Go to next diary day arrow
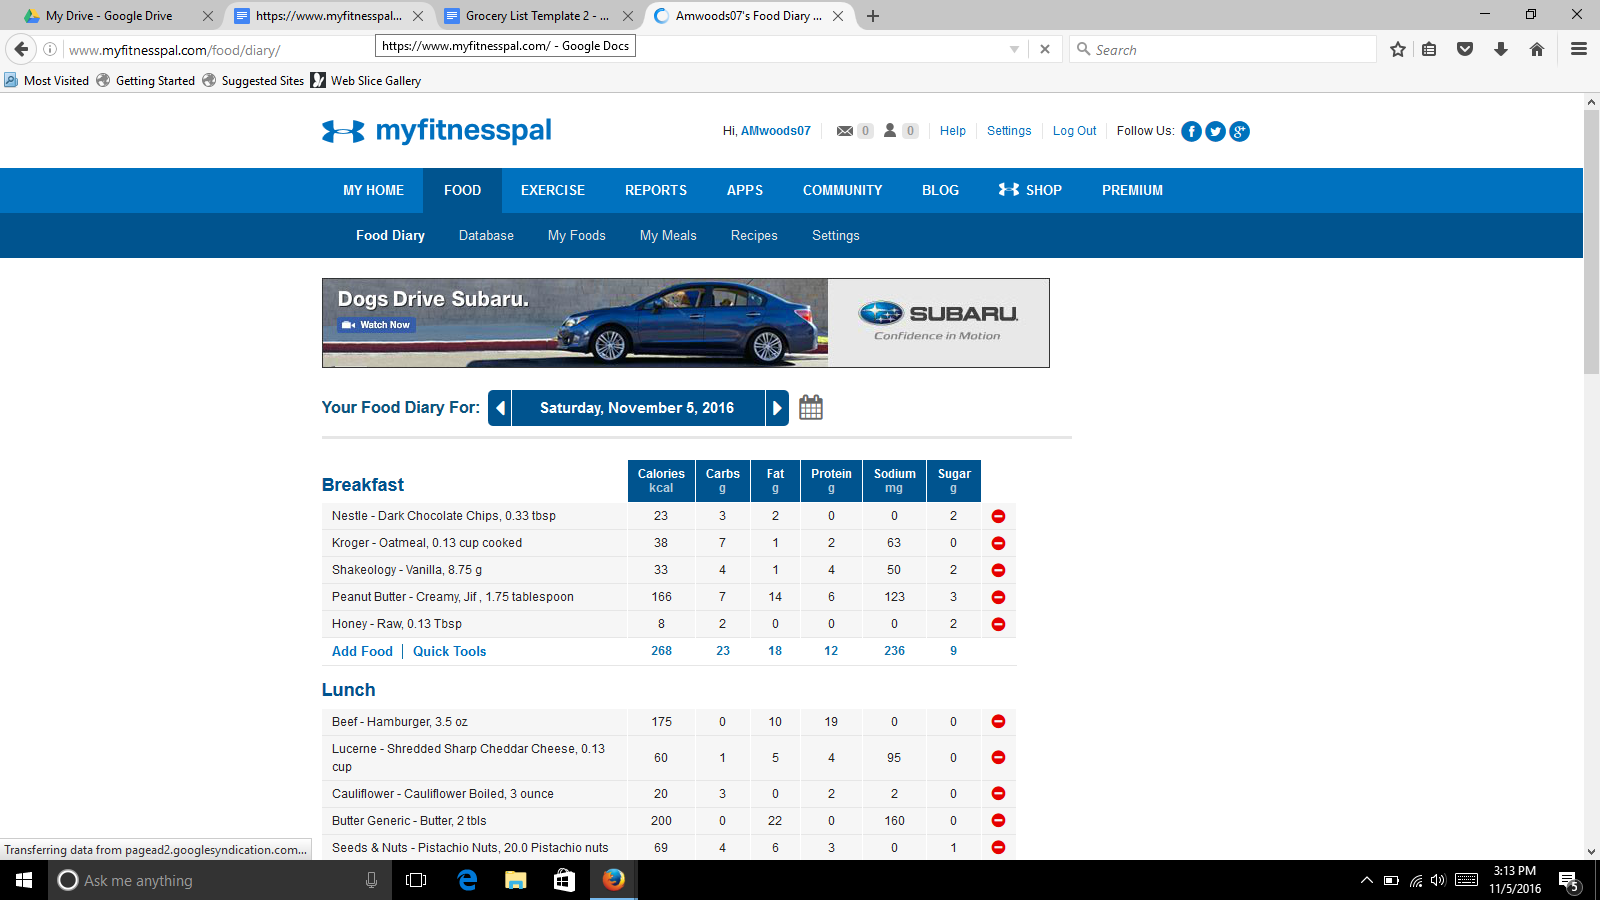 (777, 408)
